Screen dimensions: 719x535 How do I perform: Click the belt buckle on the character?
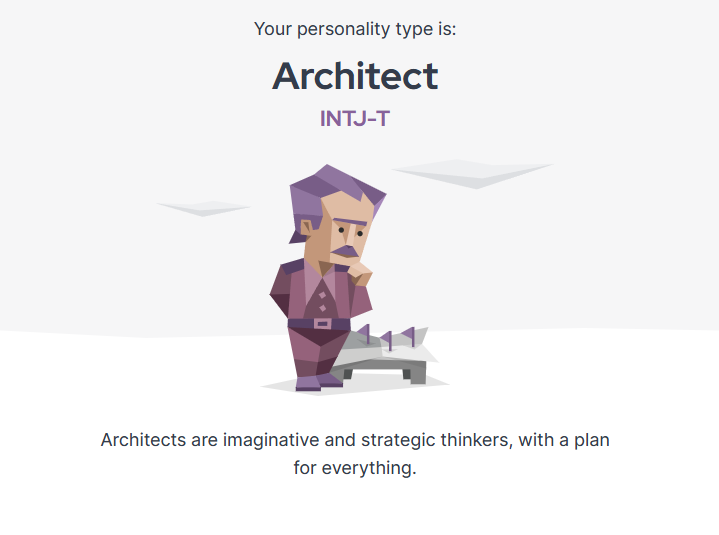point(322,324)
